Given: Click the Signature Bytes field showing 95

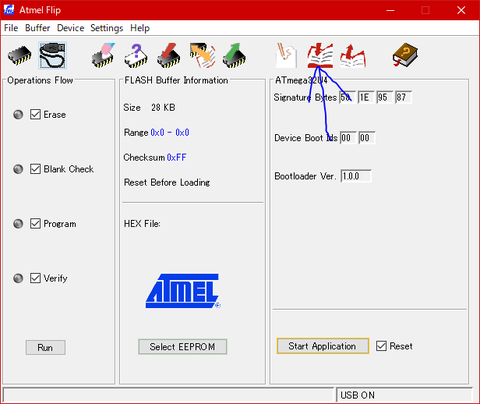Looking at the screenshot, I should pyautogui.click(x=384, y=97).
